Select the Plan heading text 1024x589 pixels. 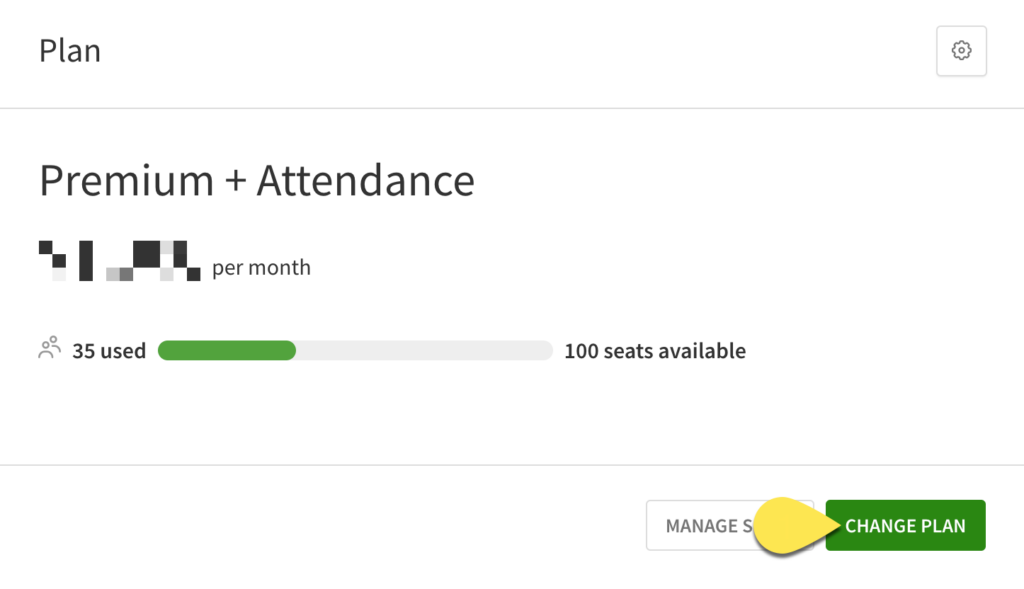(70, 51)
